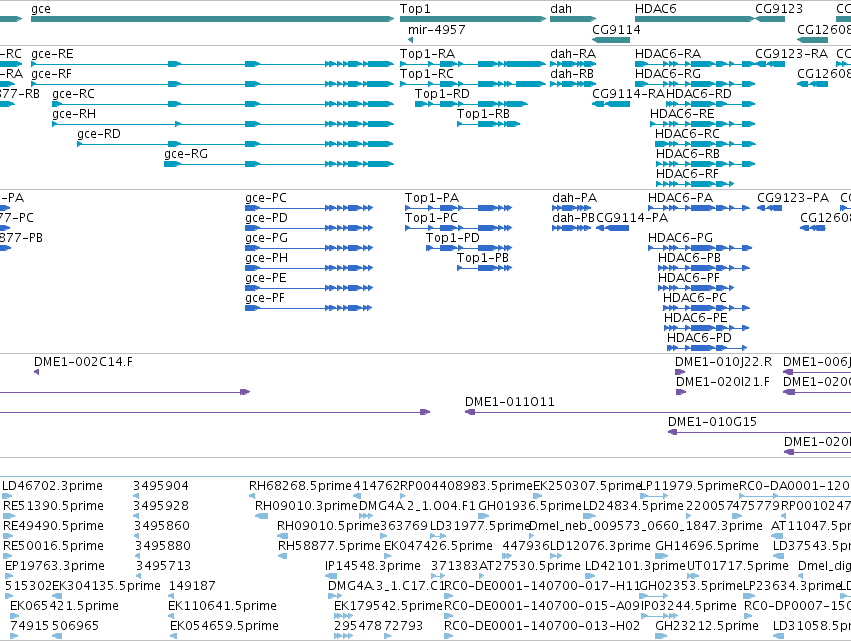The width and height of the screenshot is (851, 641).
Task: Open transcript gce-RH label
Action: point(74,114)
